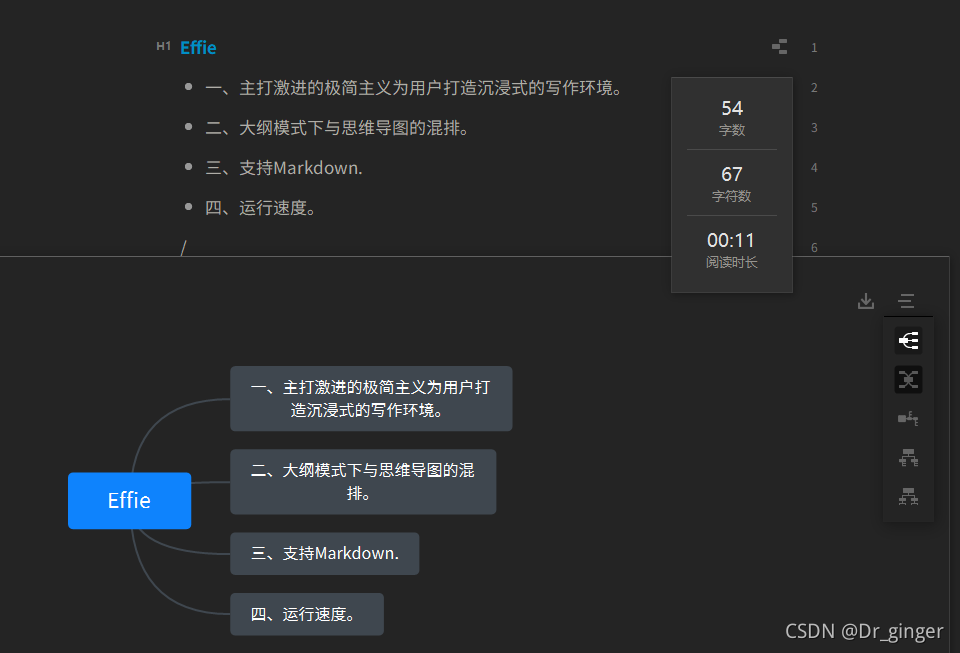Select the rightward mind map layout icon

tap(908, 340)
